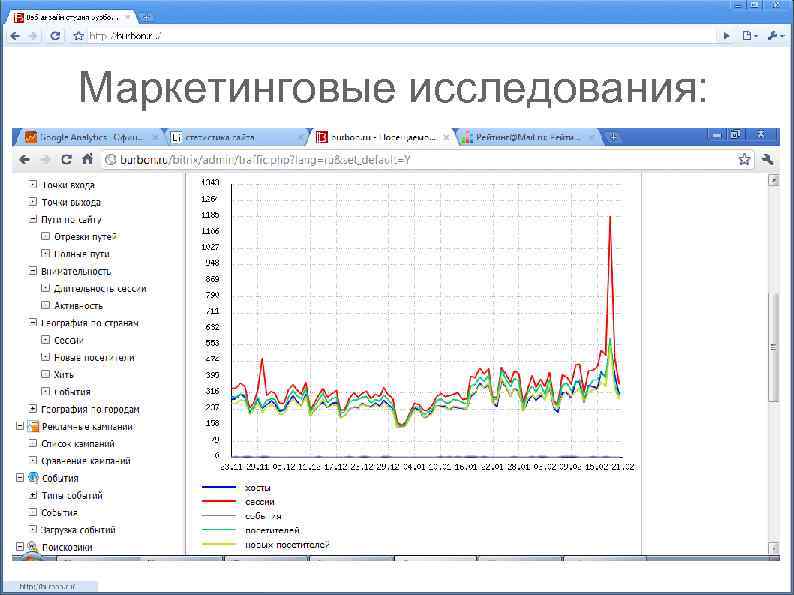Go back in the outer browser toolbar
Viewport: 794px width, 595px height.
[15, 36]
